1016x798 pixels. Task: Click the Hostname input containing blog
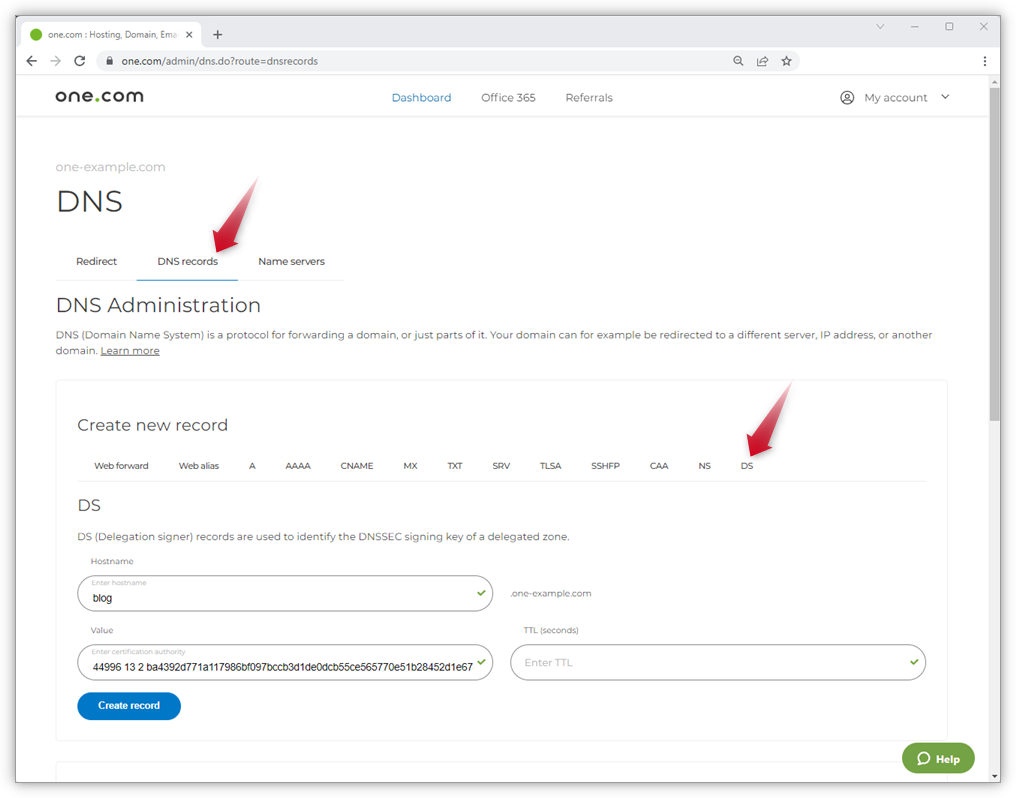point(285,593)
